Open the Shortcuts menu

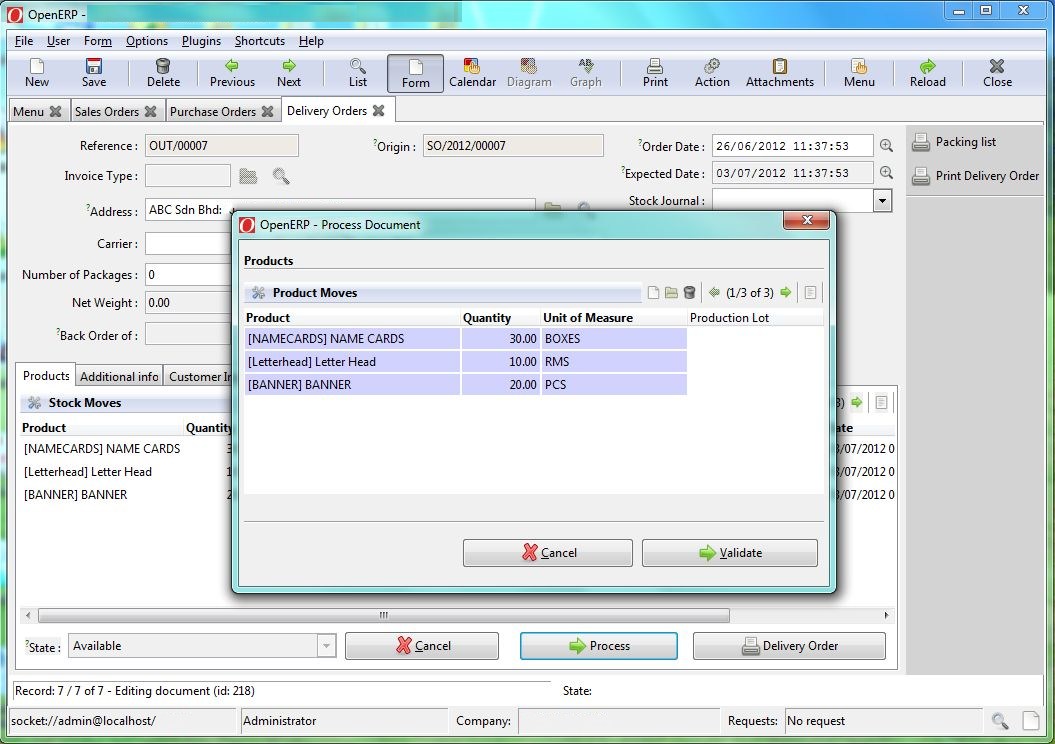260,41
